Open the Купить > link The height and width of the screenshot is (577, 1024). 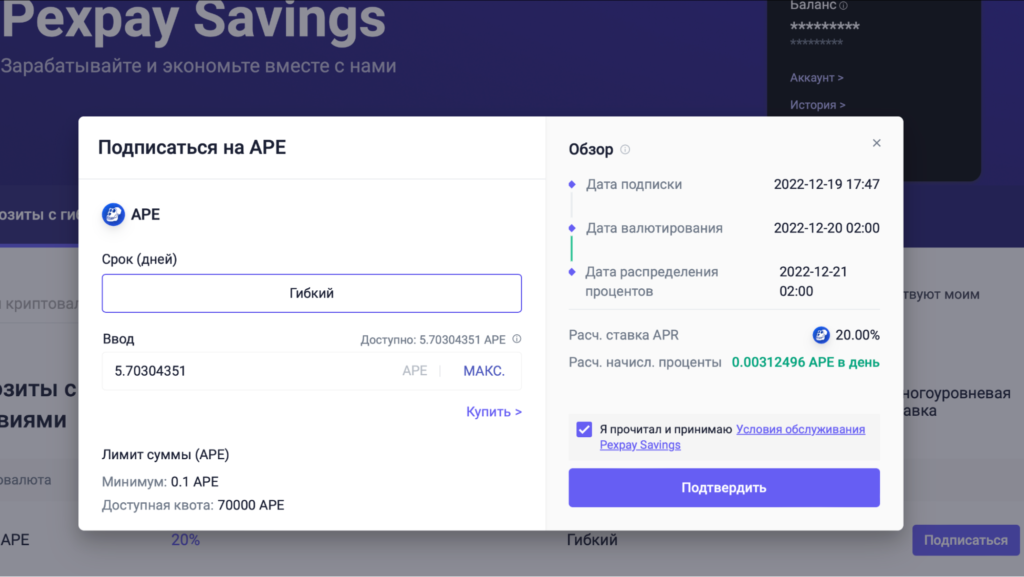pyautogui.click(x=494, y=412)
